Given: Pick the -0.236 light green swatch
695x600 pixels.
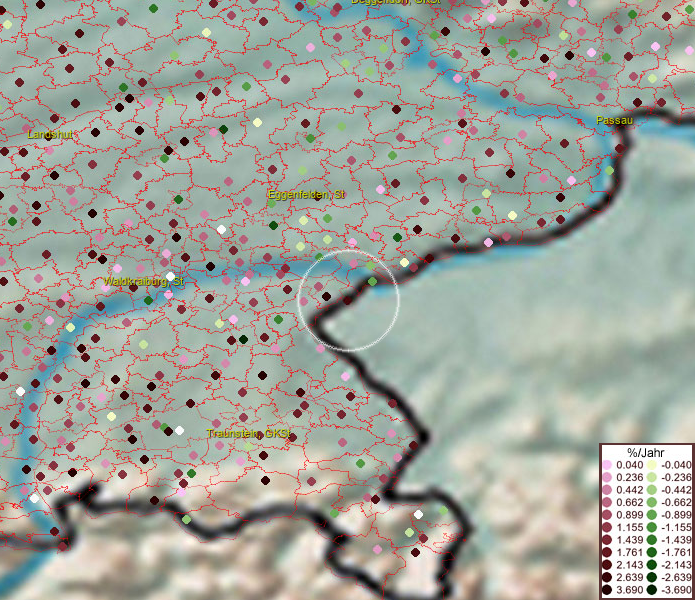Looking at the screenshot, I should click(x=652, y=477).
